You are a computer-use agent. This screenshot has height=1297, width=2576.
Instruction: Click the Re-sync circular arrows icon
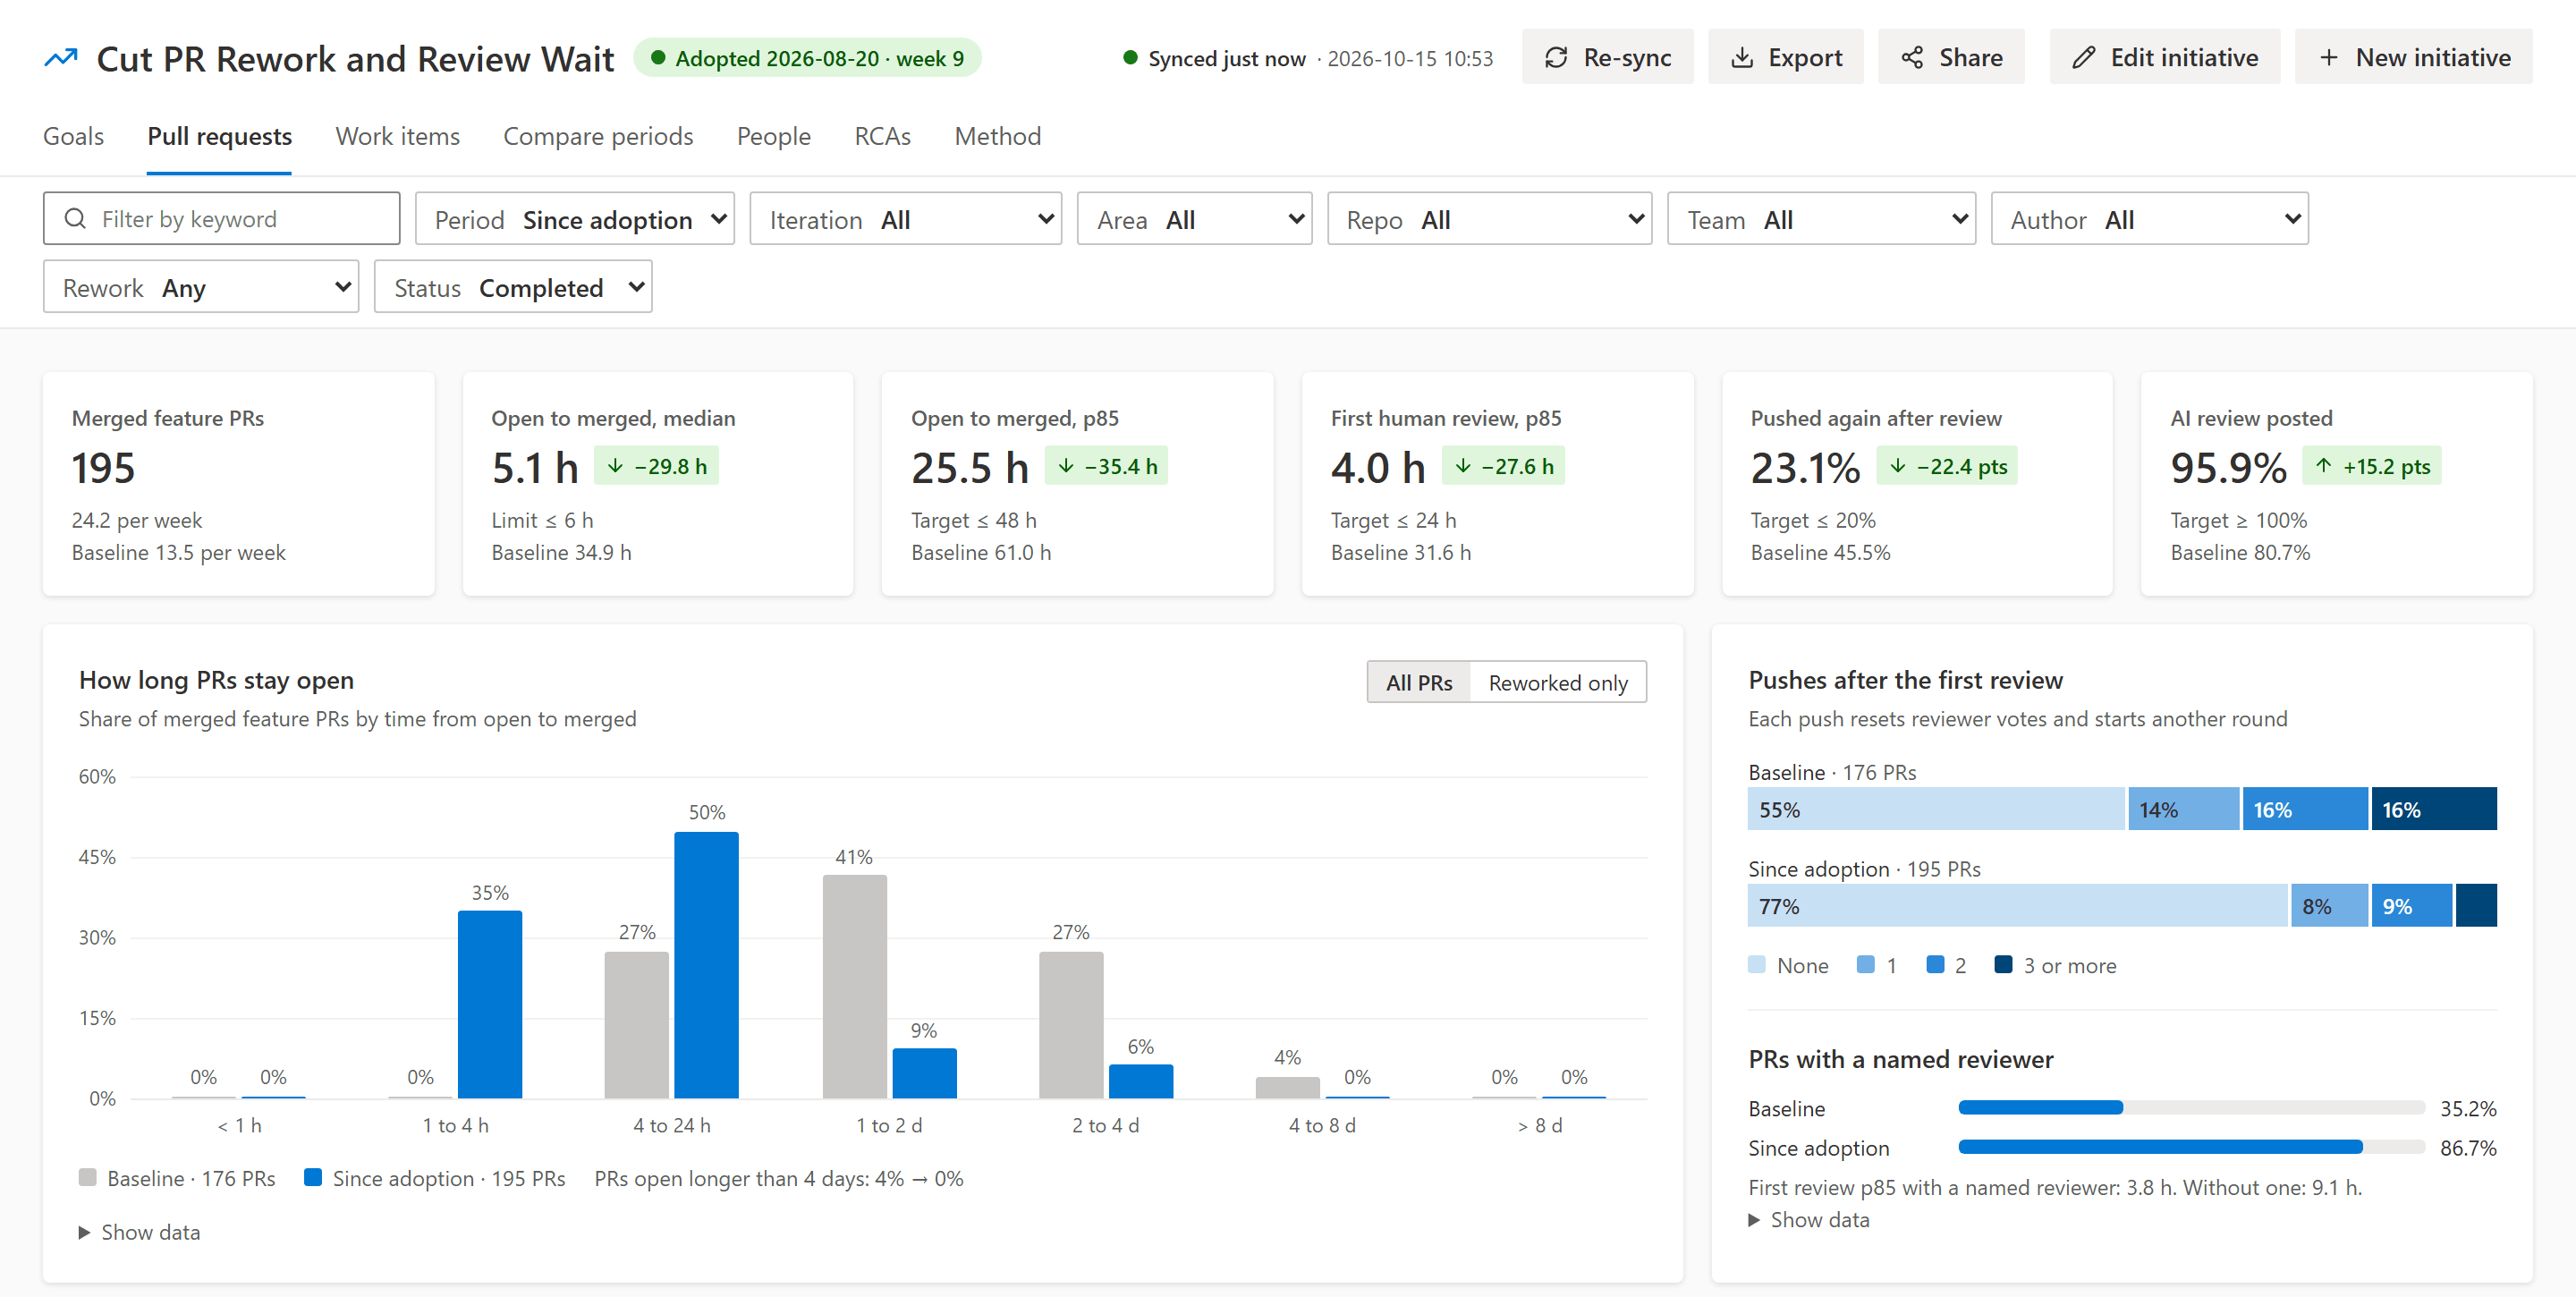1556,57
